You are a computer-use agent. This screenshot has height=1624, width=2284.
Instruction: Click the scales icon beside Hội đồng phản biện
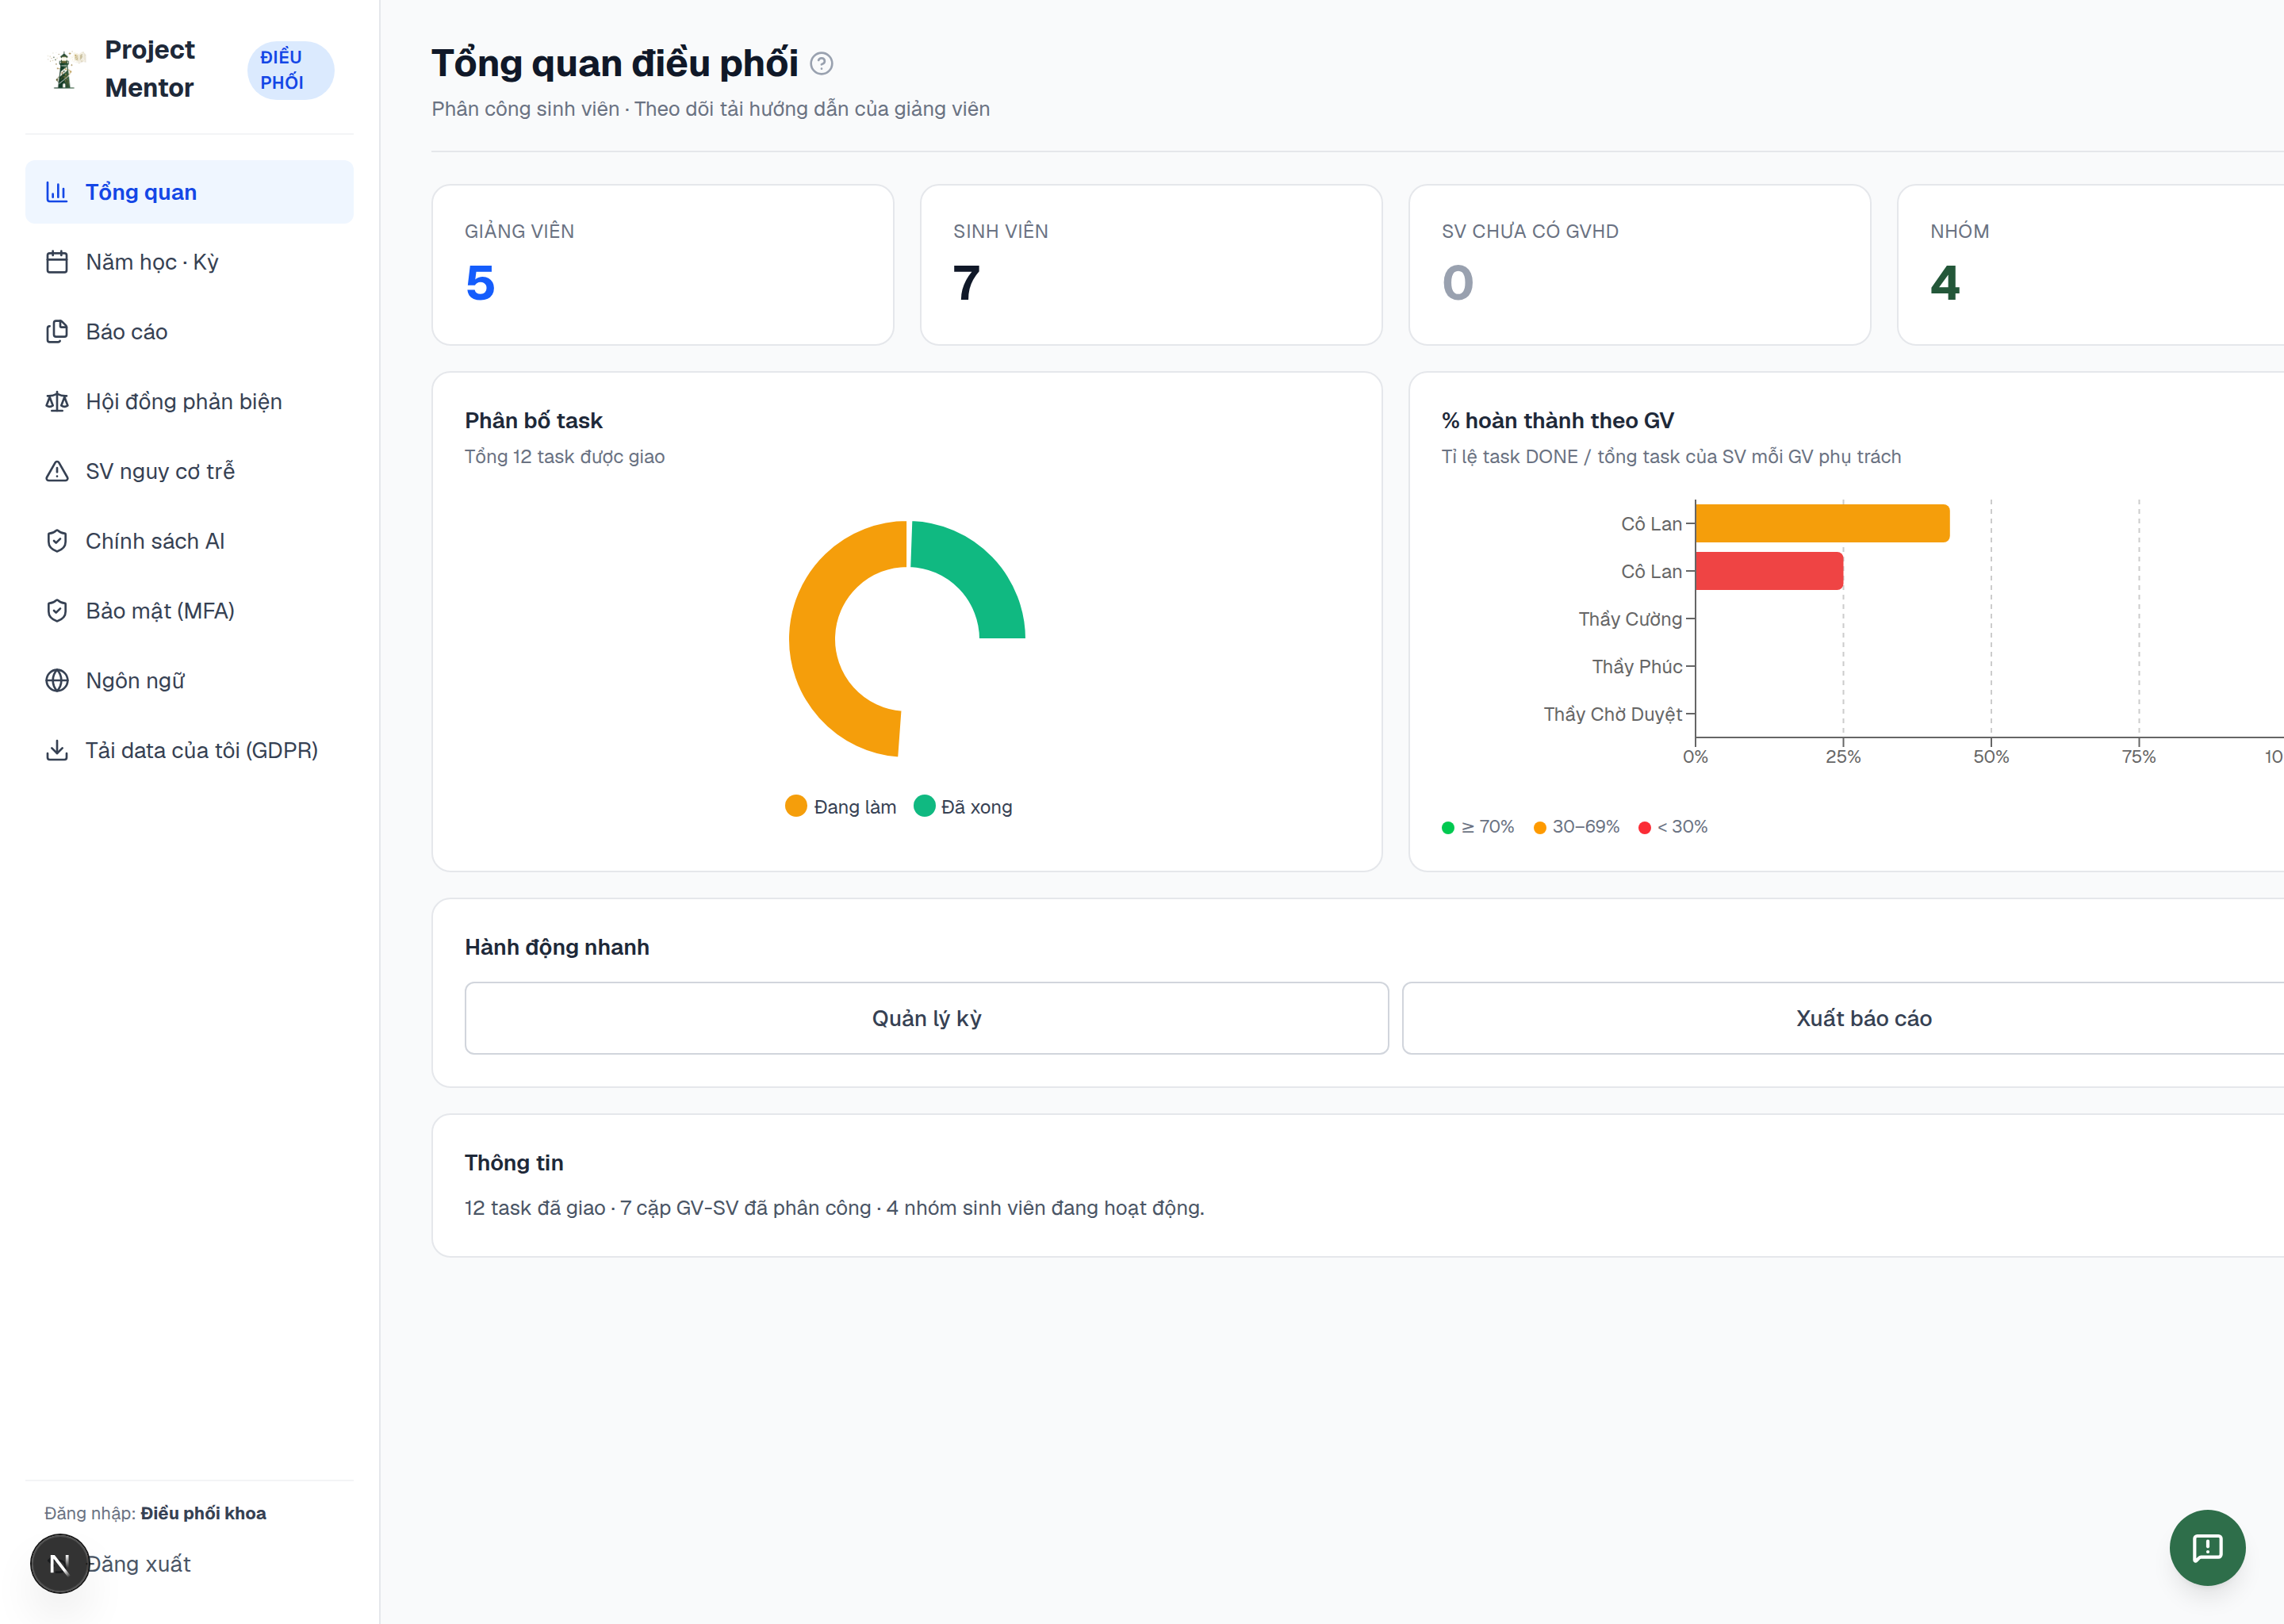click(x=57, y=402)
